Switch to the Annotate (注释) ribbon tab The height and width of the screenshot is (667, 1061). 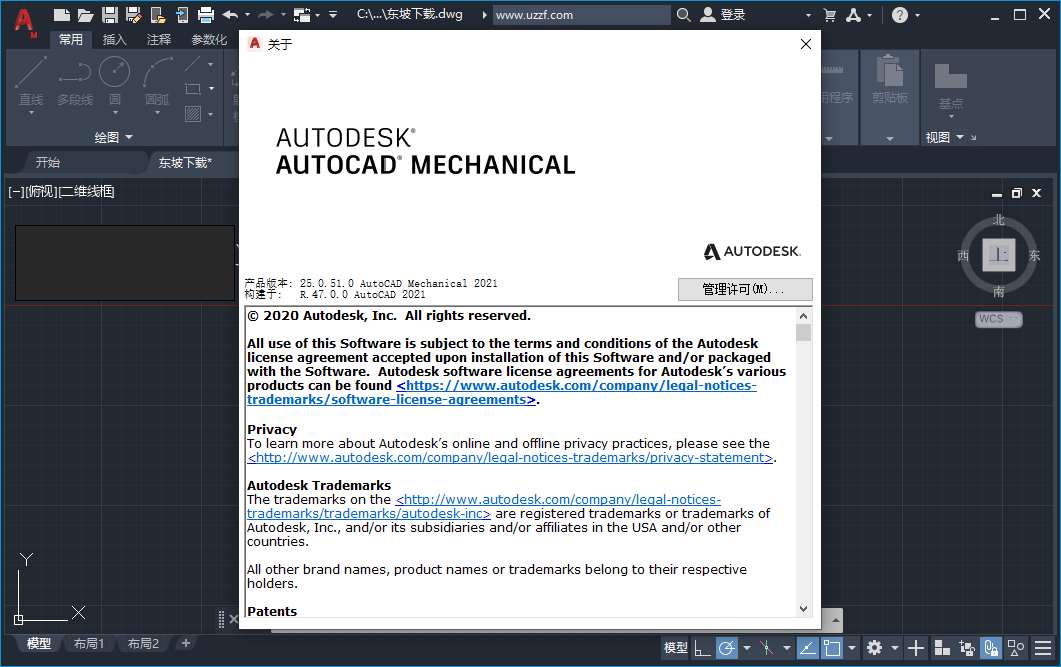tap(159, 39)
